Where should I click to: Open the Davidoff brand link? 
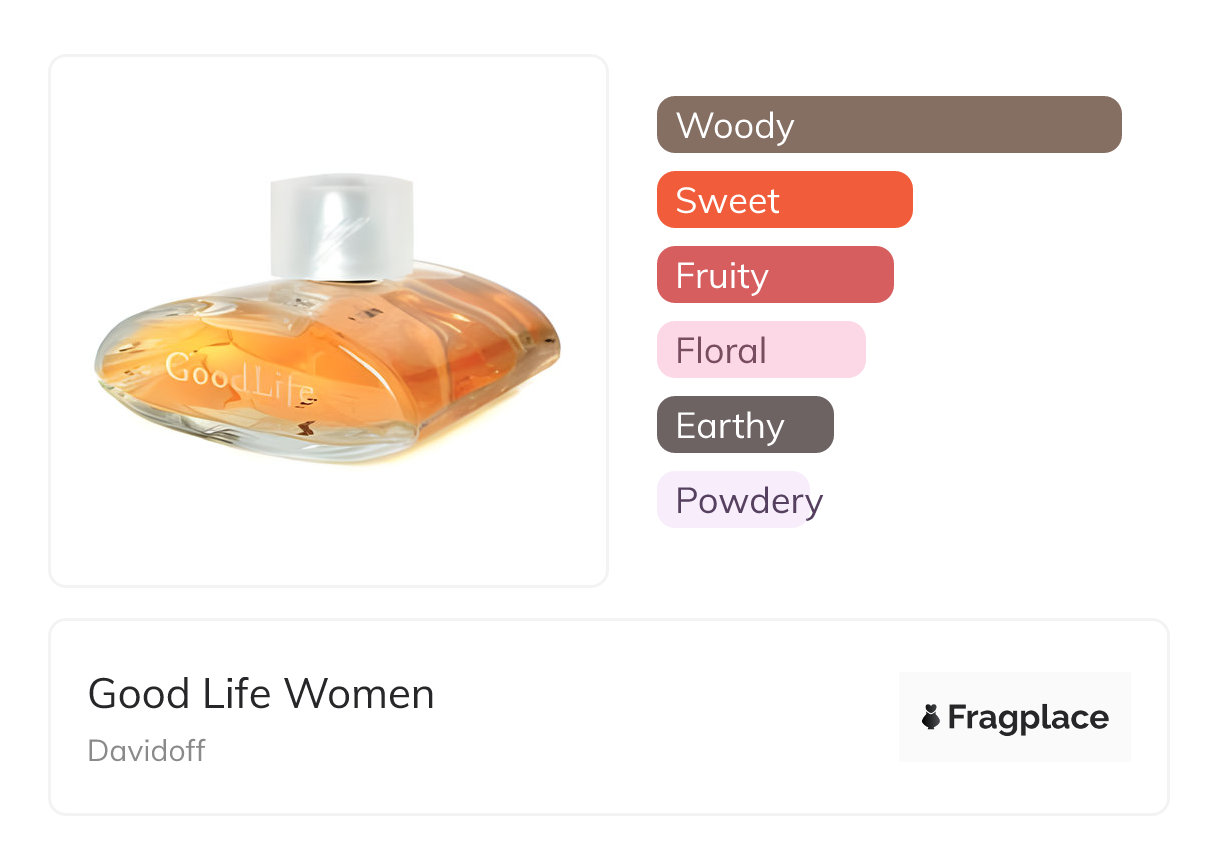(146, 751)
